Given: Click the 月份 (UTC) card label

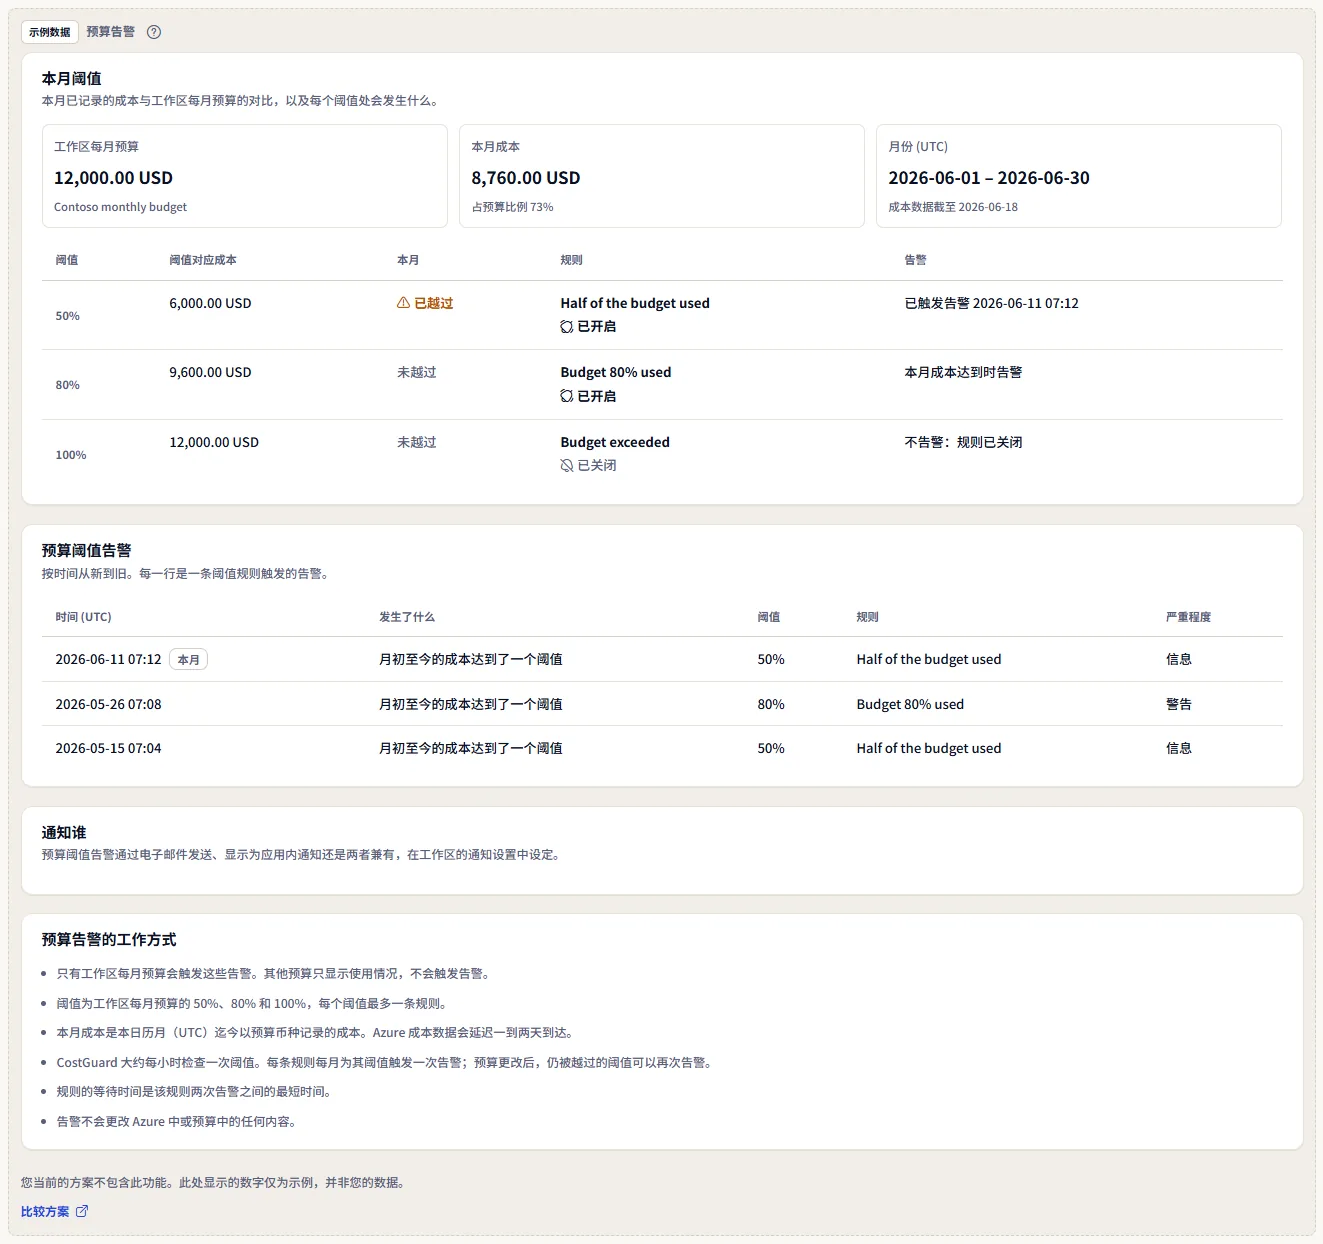Looking at the screenshot, I should [x=918, y=146].
